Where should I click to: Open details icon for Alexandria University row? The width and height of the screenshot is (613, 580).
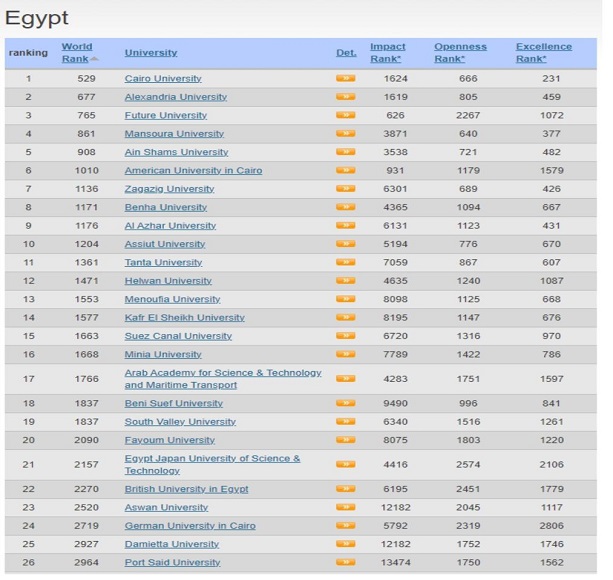345,97
